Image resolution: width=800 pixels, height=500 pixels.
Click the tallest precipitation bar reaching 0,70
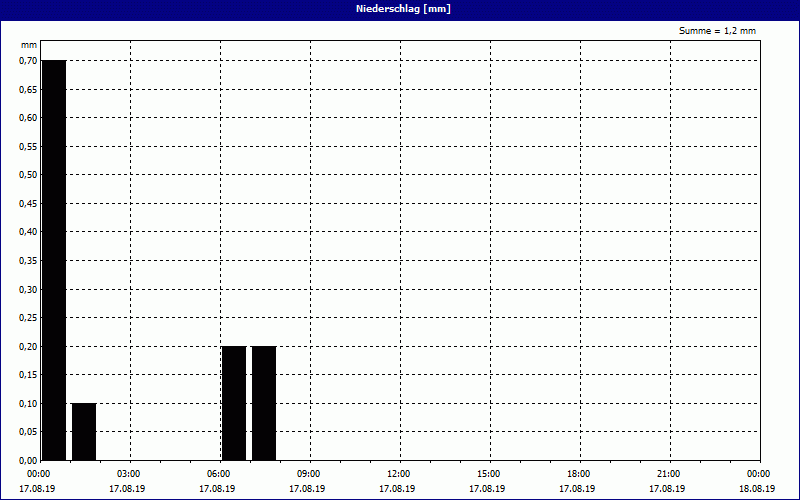pyautogui.click(x=54, y=260)
